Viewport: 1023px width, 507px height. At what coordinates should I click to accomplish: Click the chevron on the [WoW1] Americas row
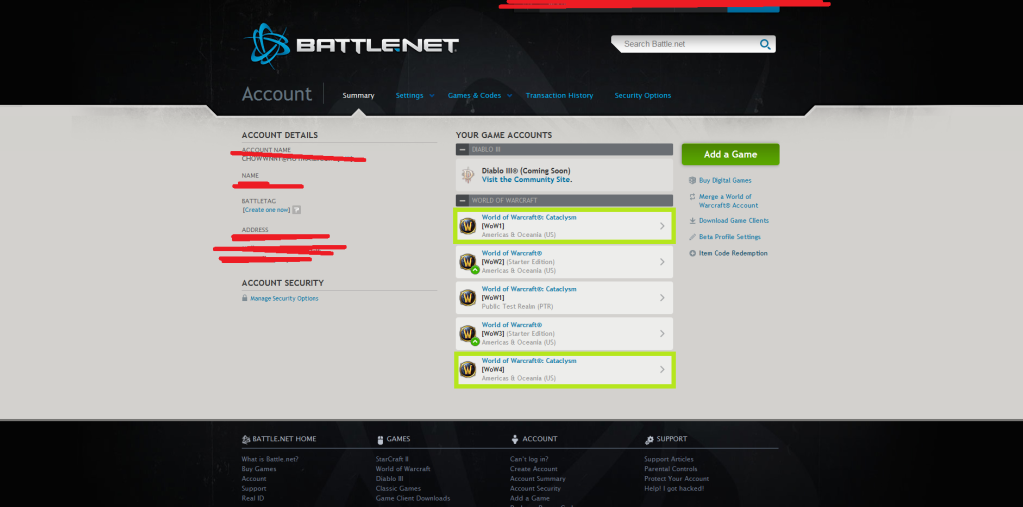coord(662,226)
